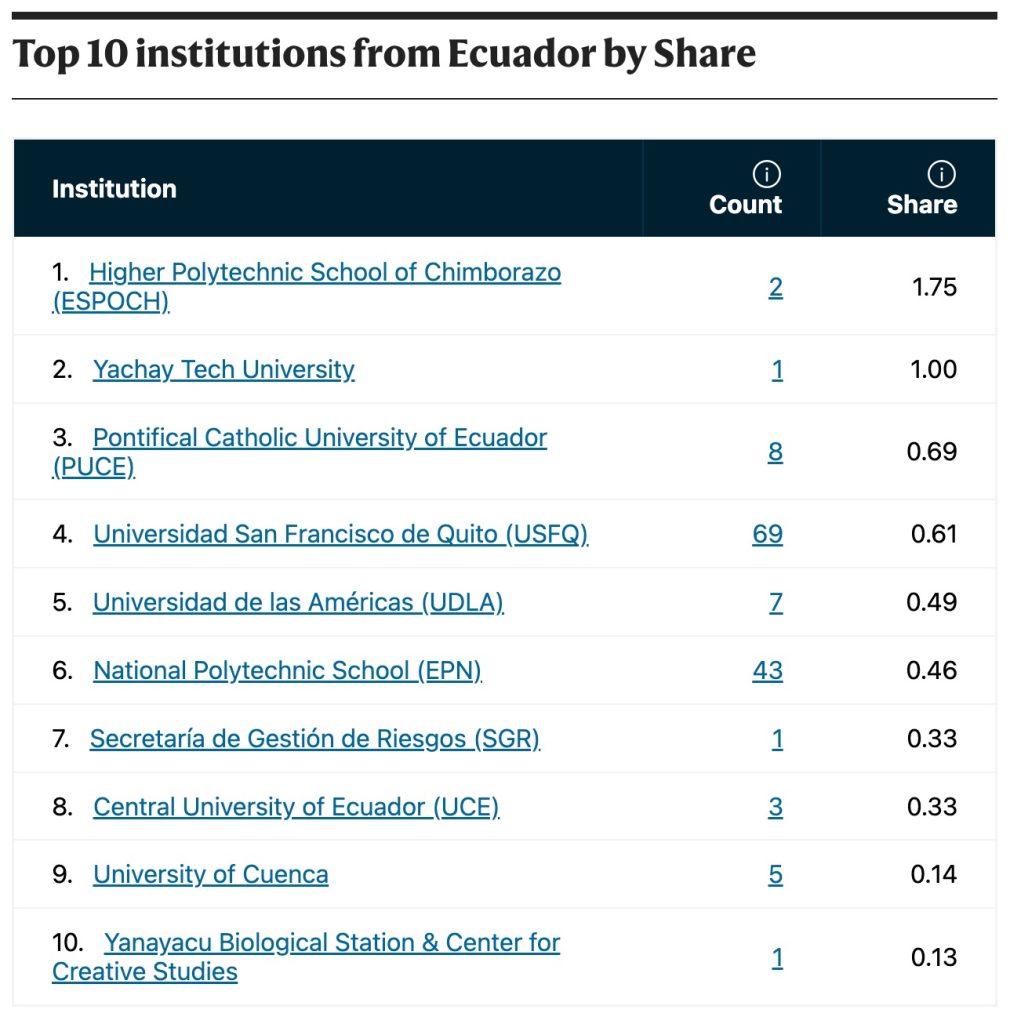The image size is (1010, 1024).
Task: Open Universidad de las Américas link
Action: (x=298, y=603)
